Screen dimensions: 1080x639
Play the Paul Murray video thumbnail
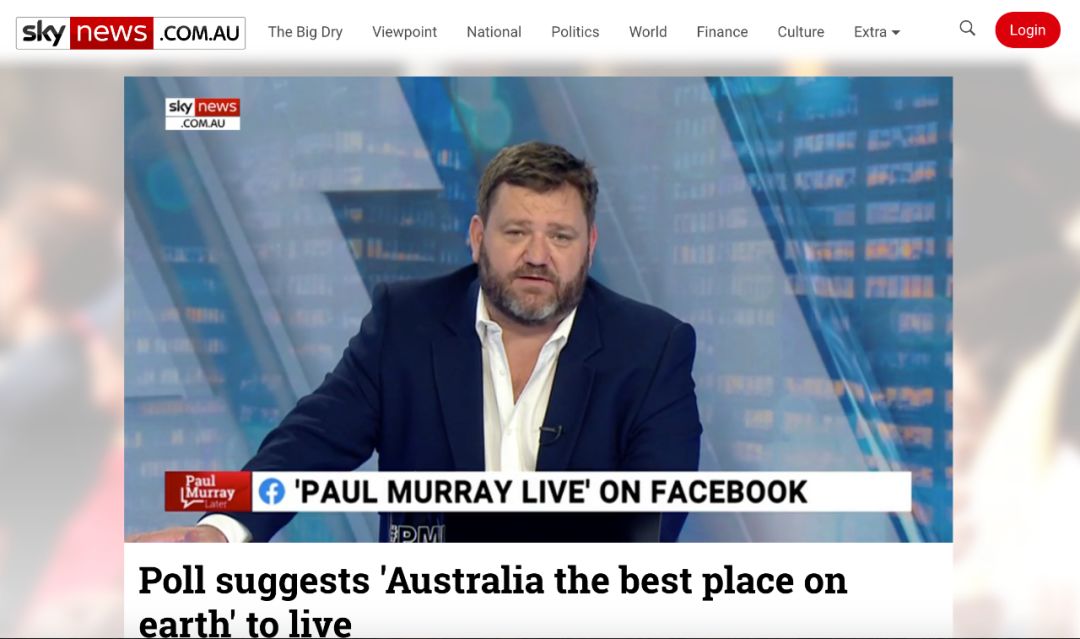point(538,309)
